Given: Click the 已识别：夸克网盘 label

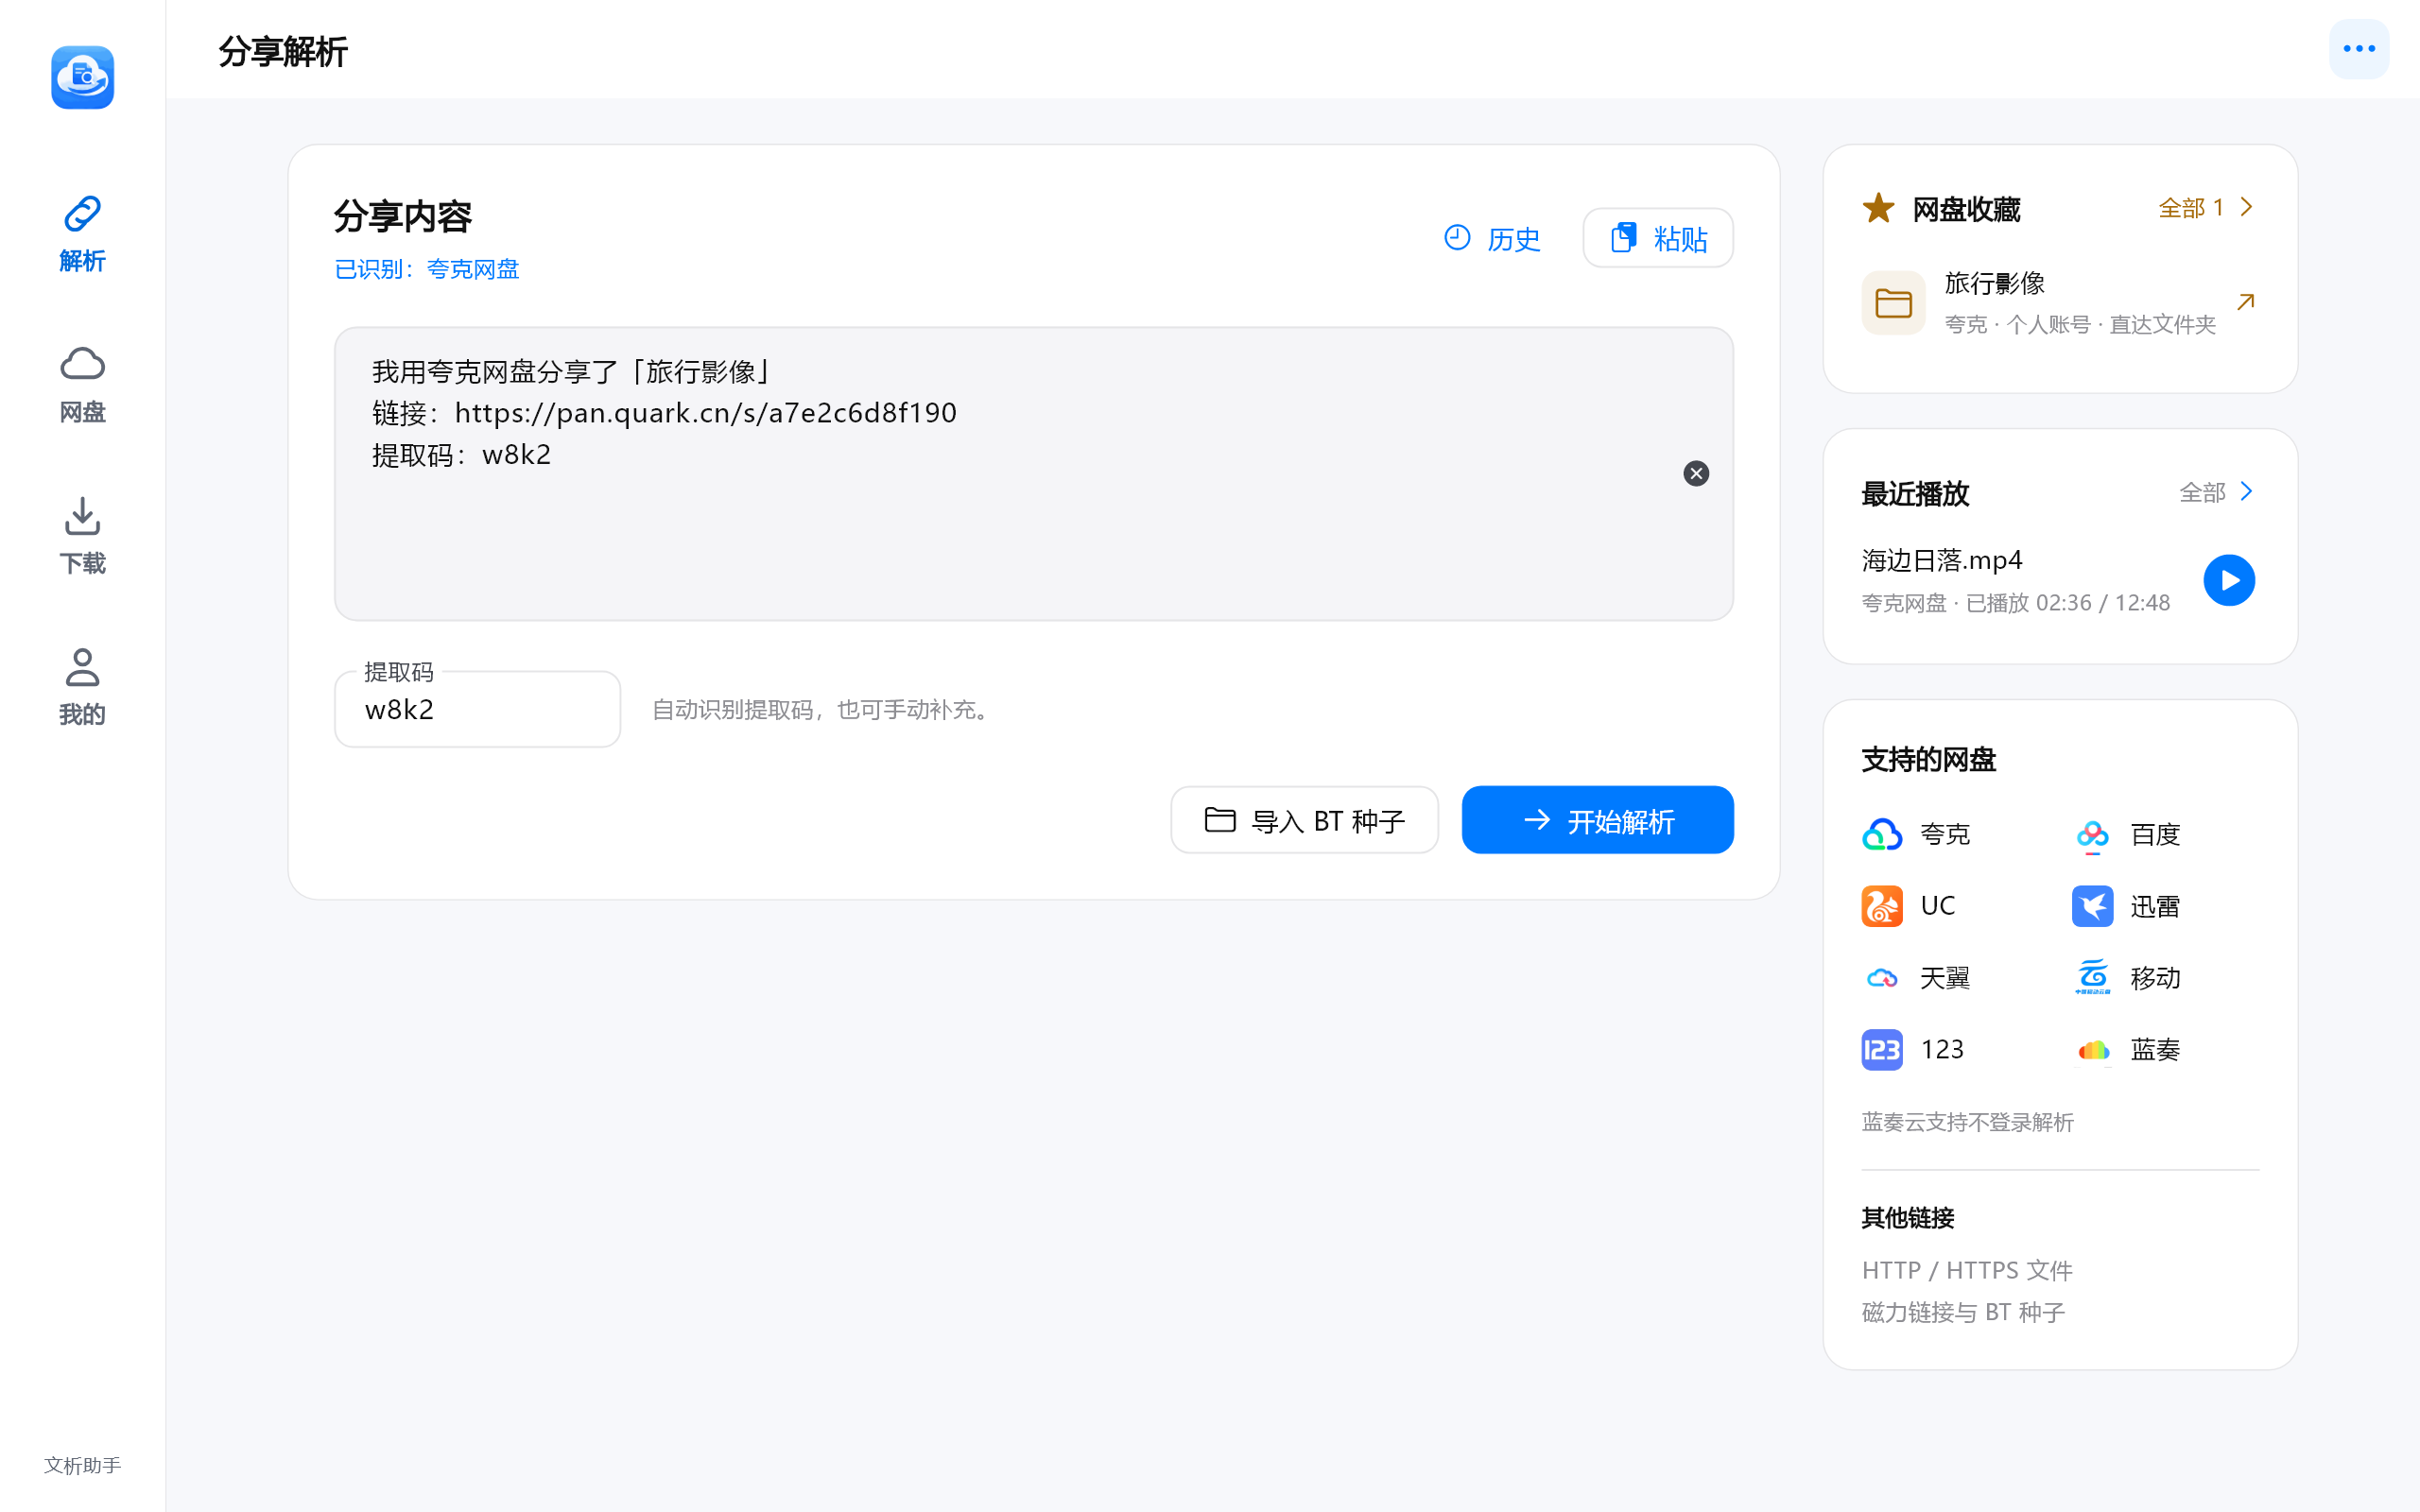Looking at the screenshot, I should point(426,269).
